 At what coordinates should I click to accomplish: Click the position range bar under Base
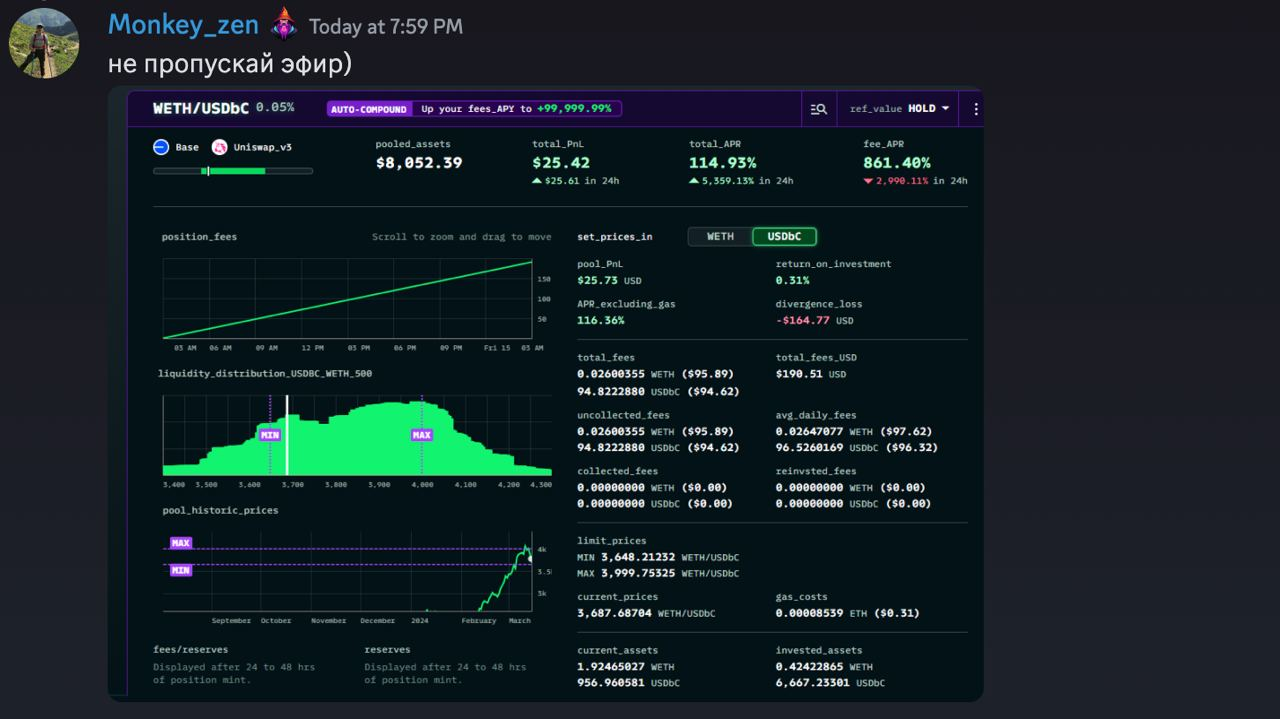coord(233,171)
